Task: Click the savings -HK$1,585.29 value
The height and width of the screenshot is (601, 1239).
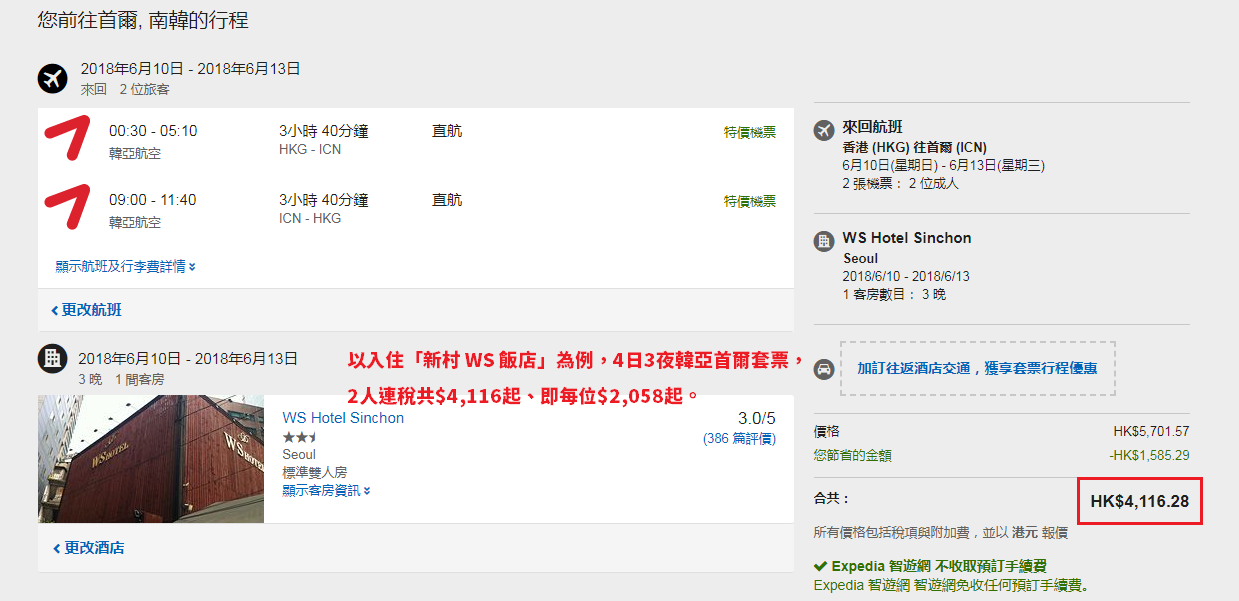Action: point(1149,455)
